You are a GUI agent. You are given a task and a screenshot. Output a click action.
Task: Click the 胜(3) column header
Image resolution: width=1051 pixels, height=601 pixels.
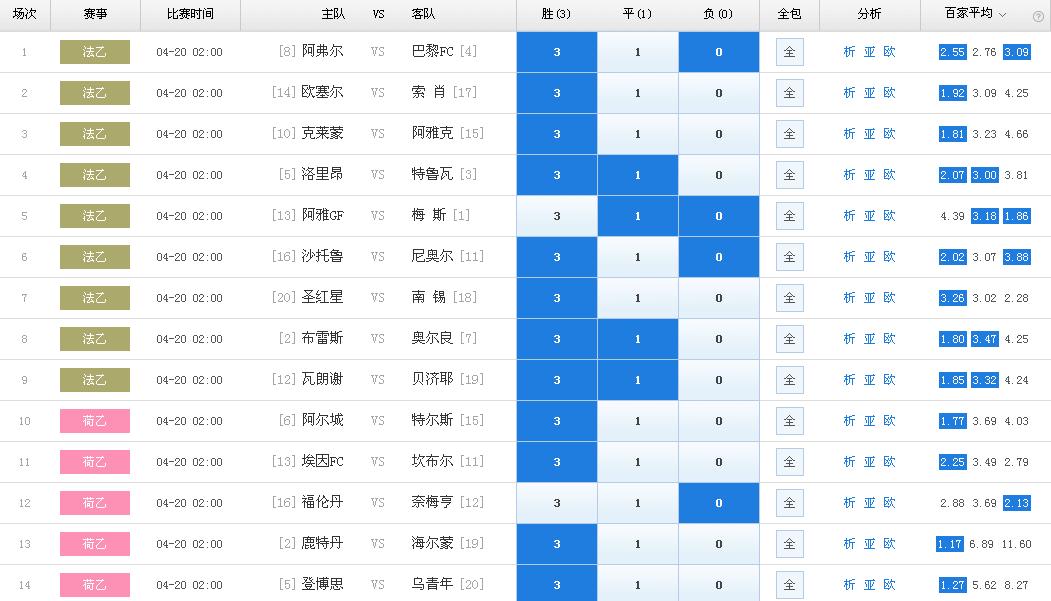tap(556, 14)
